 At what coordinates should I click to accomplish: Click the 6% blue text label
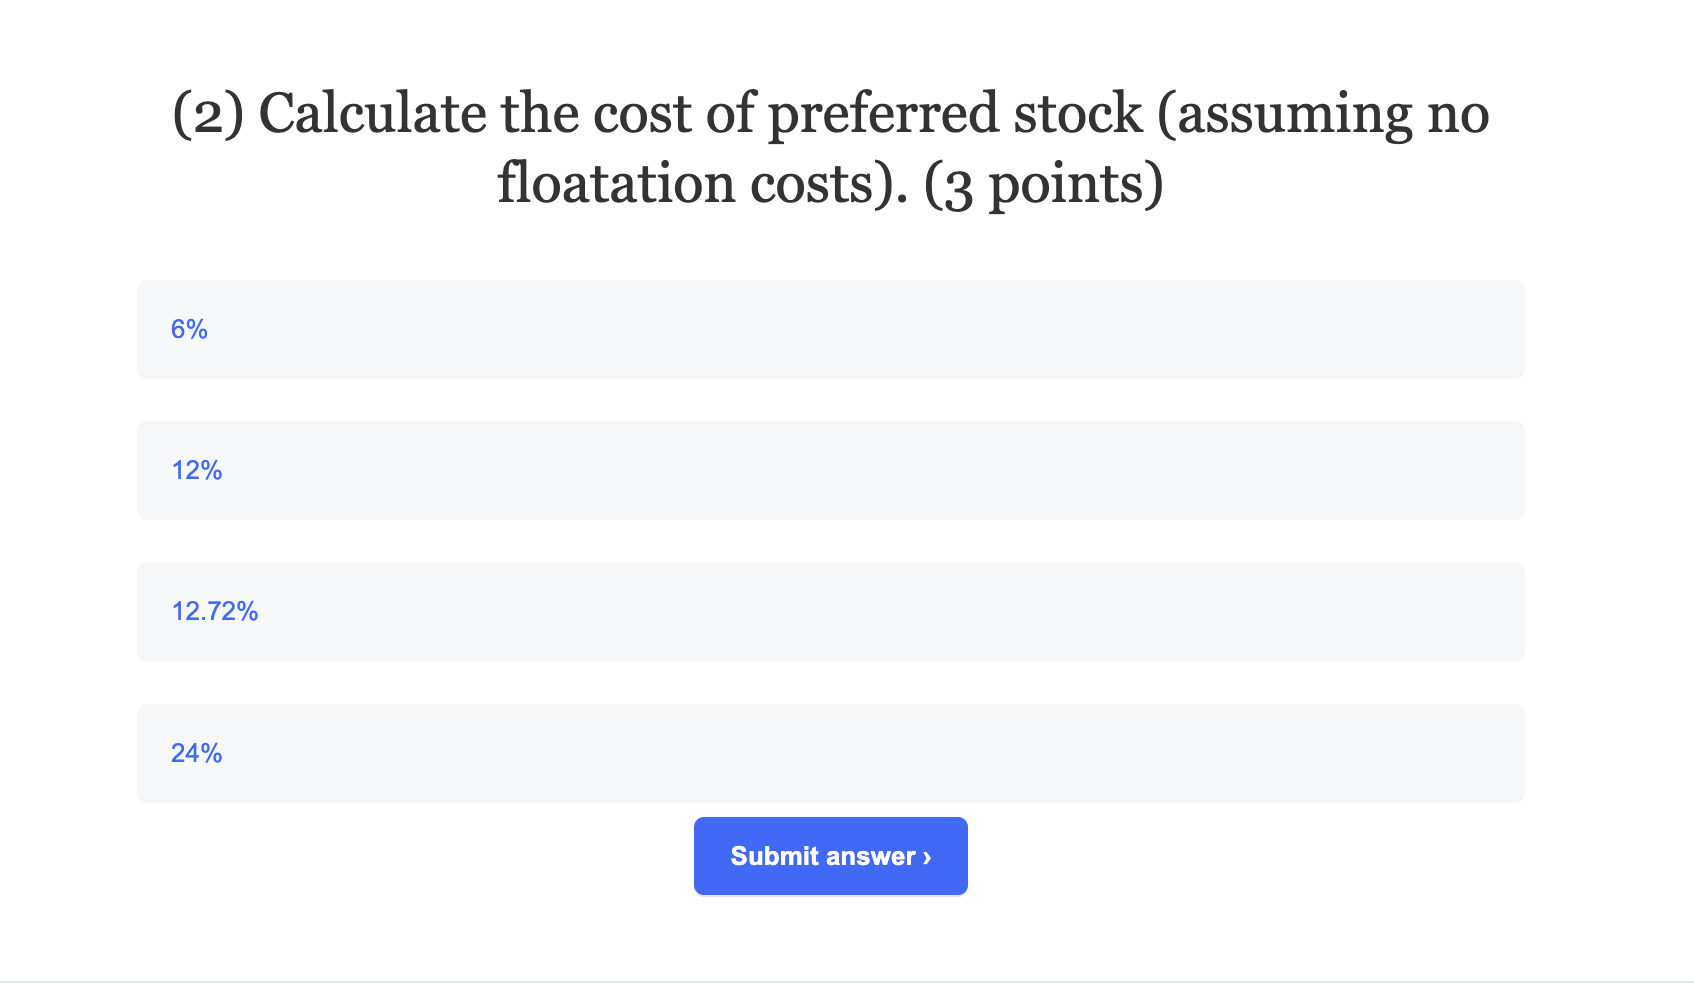click(189, 329)
